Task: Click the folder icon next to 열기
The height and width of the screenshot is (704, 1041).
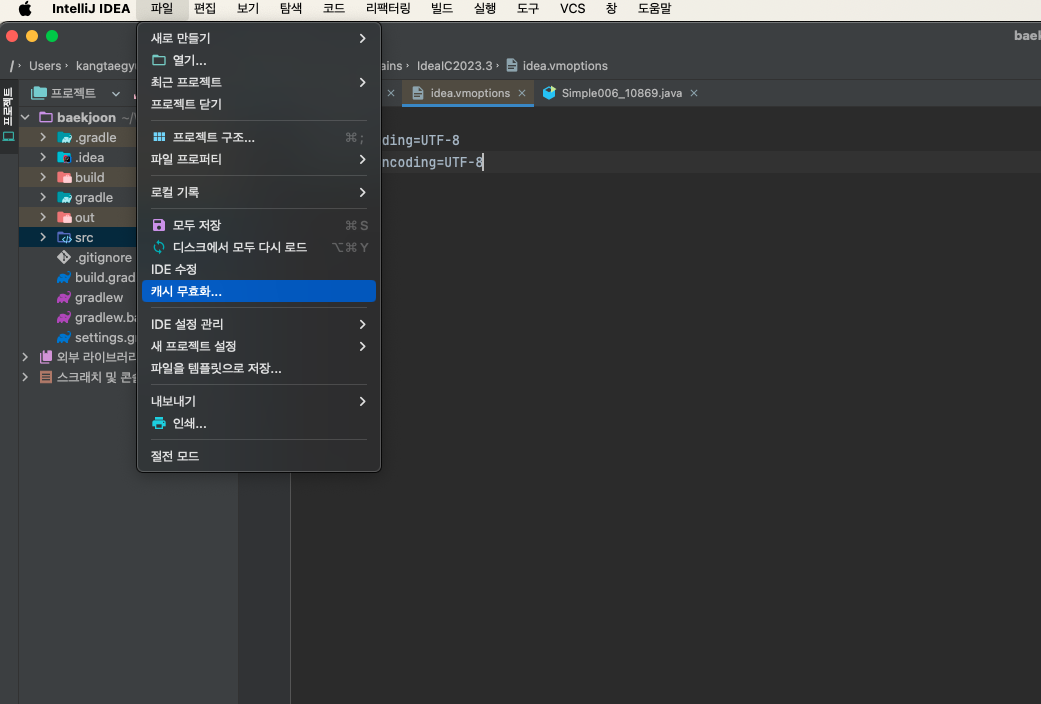Action: (x=159, y=60)
